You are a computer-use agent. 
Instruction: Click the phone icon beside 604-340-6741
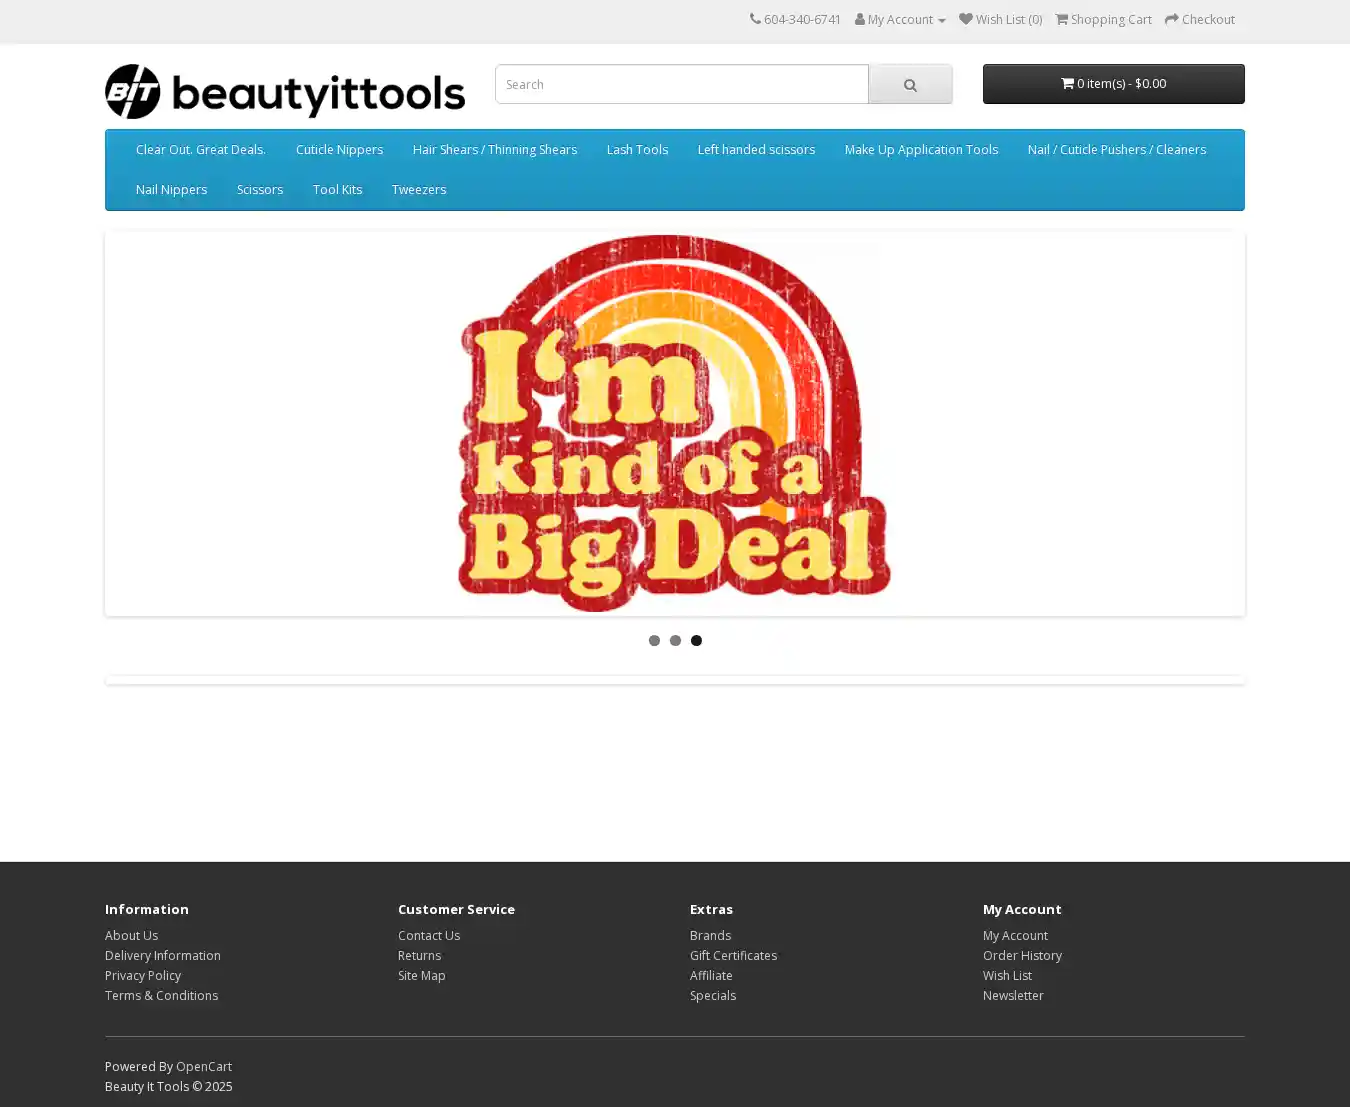point(755,19)
